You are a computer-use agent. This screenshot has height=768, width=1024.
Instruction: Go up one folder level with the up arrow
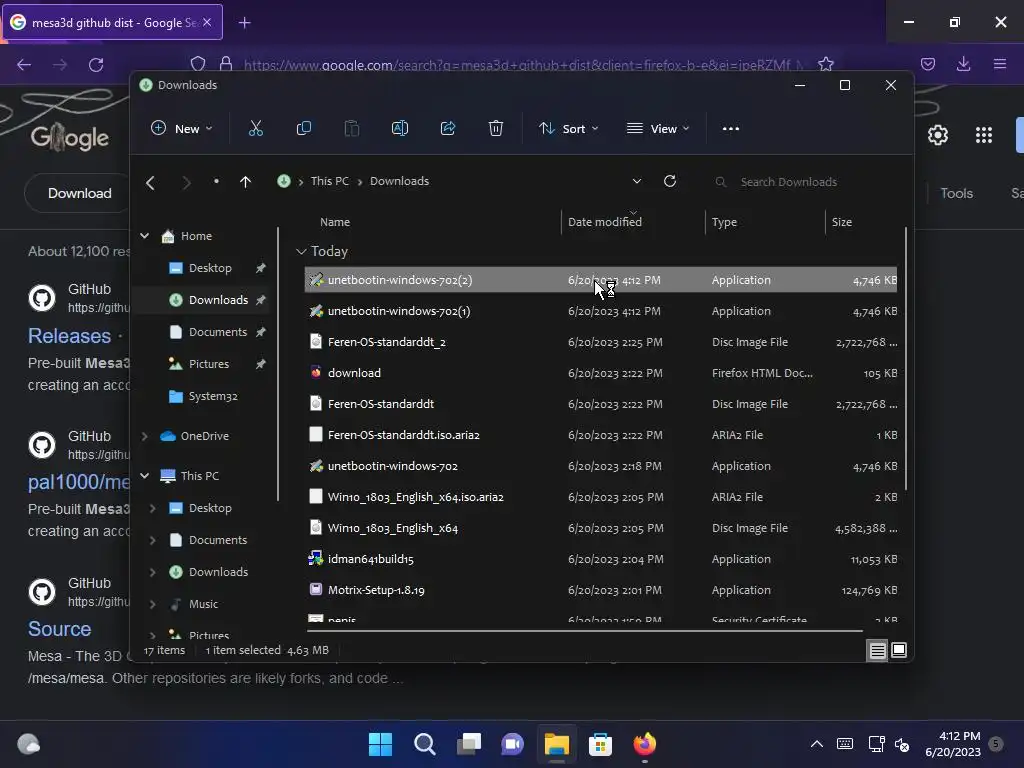(245, 182)
